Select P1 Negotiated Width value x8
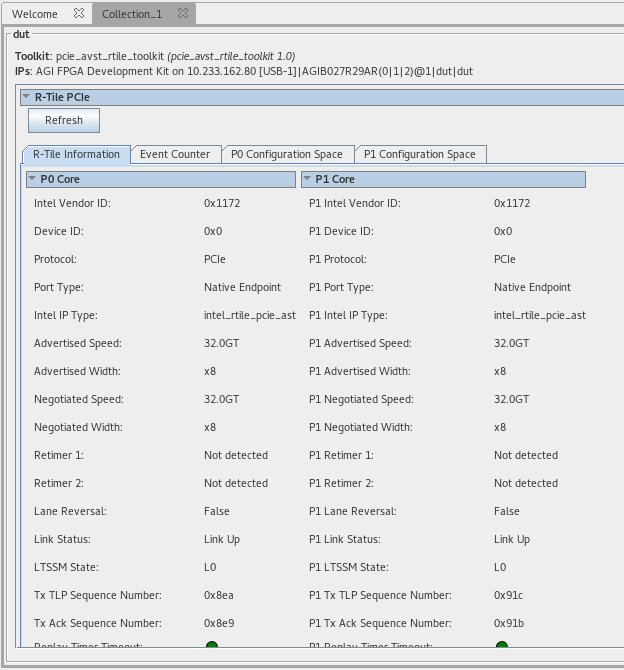Screen dimensions: 624x670 [500, 427]
